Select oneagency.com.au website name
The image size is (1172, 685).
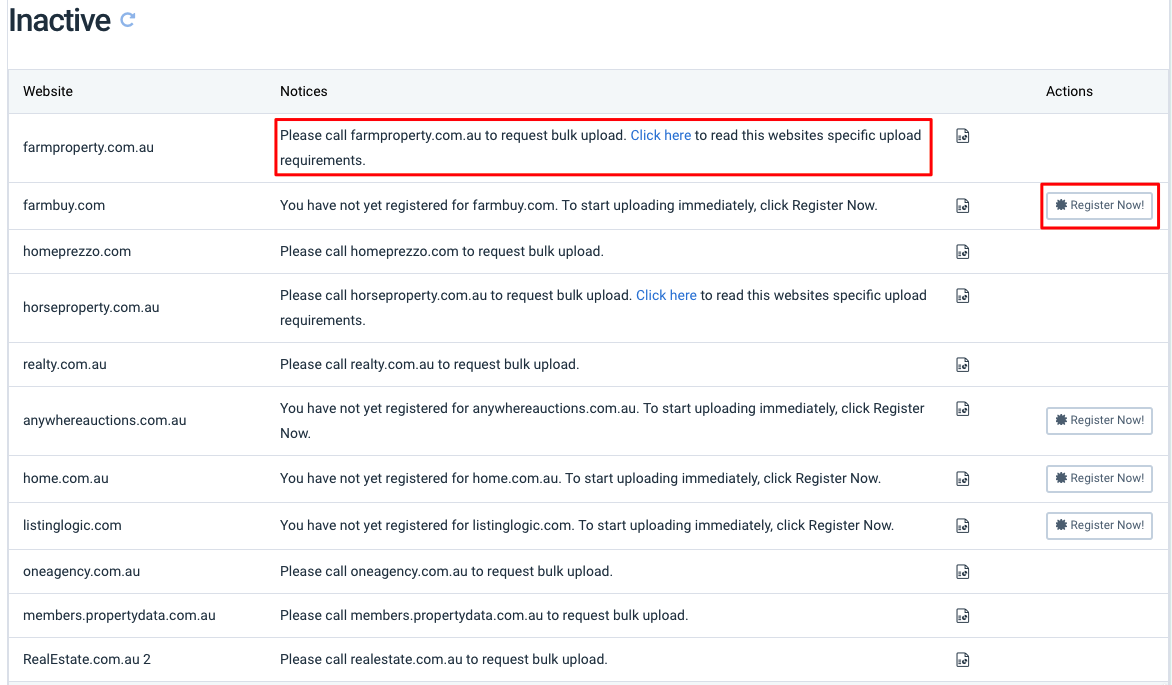pyautogui.click(x=81, y=571)
